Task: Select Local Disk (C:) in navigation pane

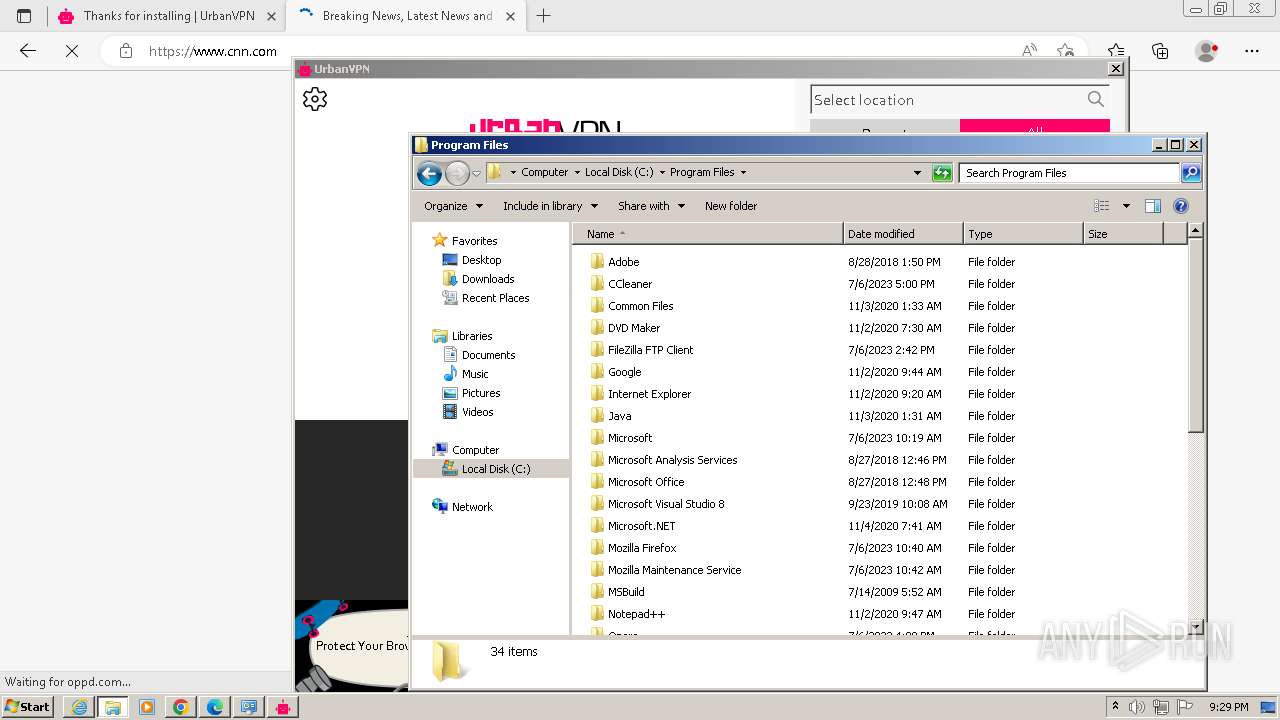Action: (496, 469)
